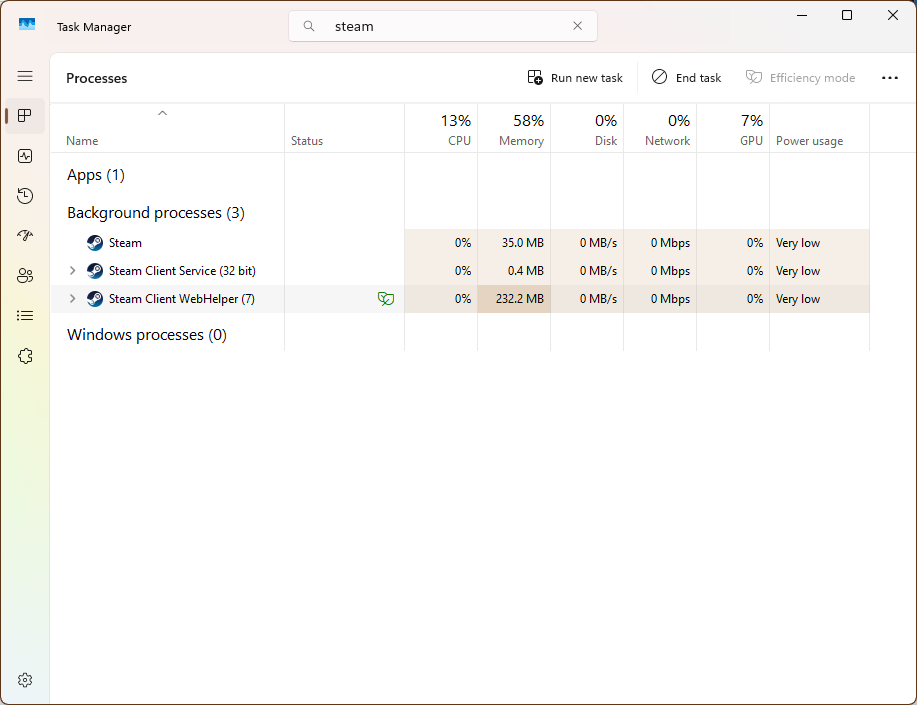917x705 pixels.
Task: Click End task button
Action: 687,78
